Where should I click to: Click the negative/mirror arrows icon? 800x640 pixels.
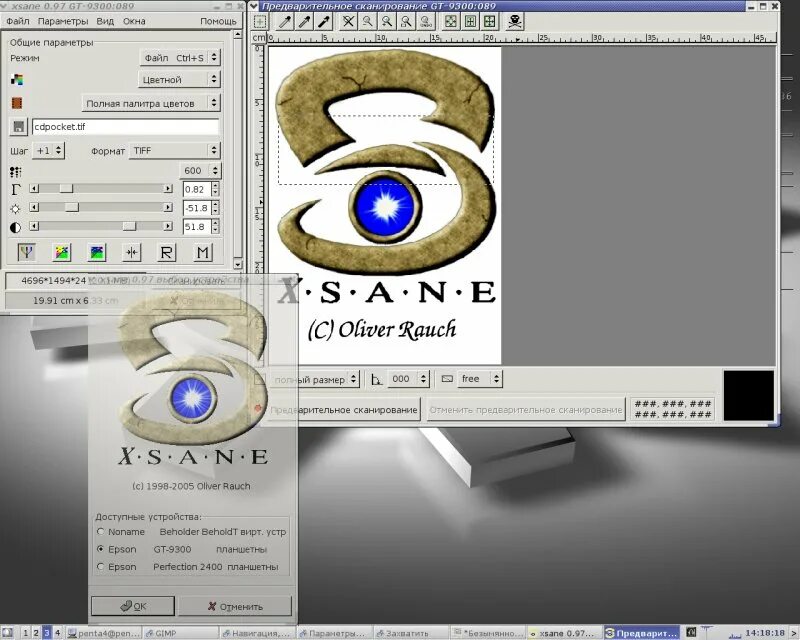(132, 252)
